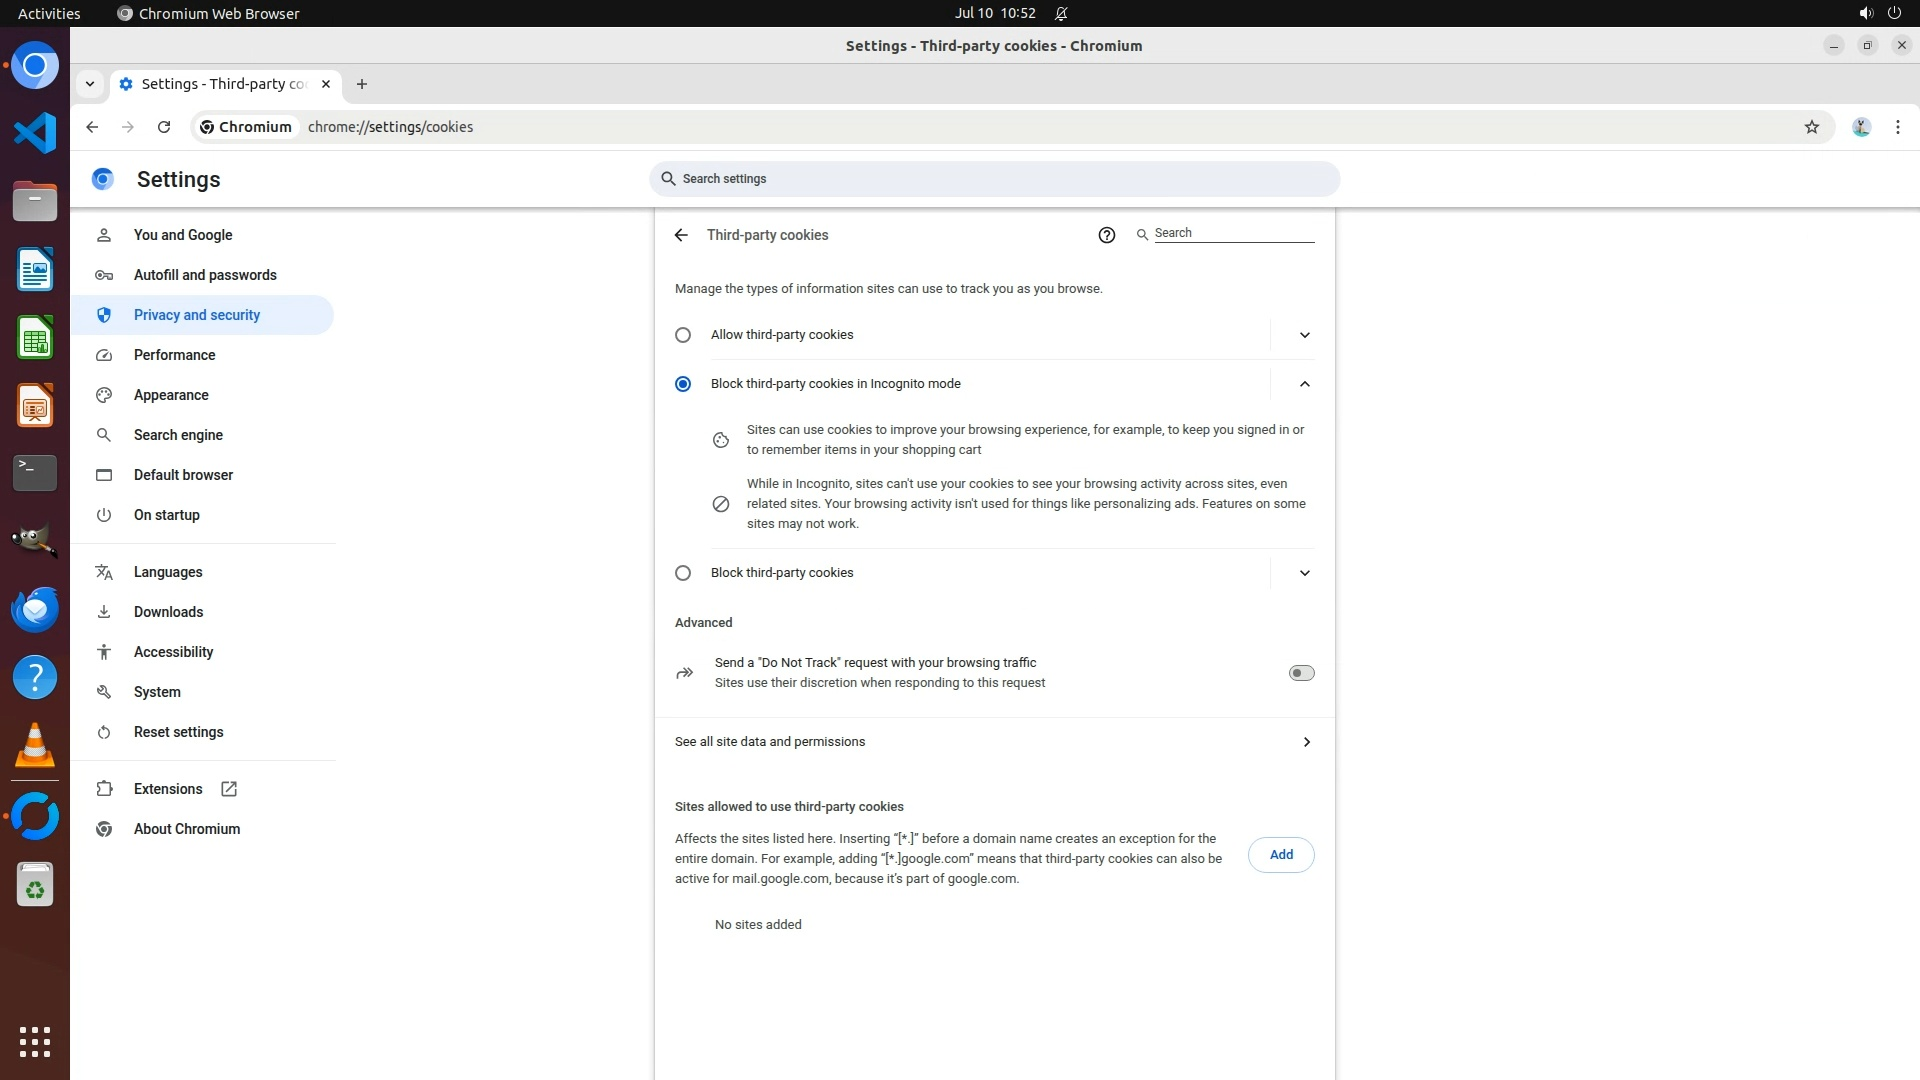
Task: Click the Search settings field
Action: (x=994, y=179)
